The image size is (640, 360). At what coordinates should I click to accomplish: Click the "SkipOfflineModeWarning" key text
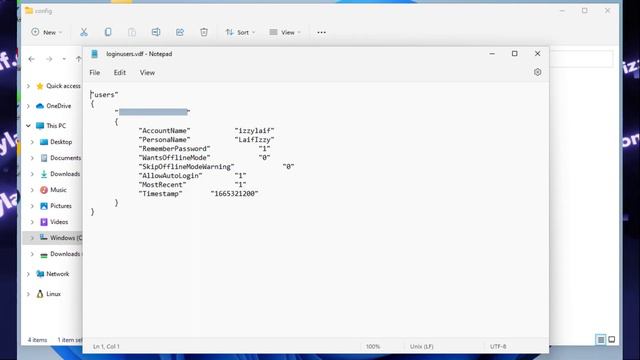click(x=187, y=167)
